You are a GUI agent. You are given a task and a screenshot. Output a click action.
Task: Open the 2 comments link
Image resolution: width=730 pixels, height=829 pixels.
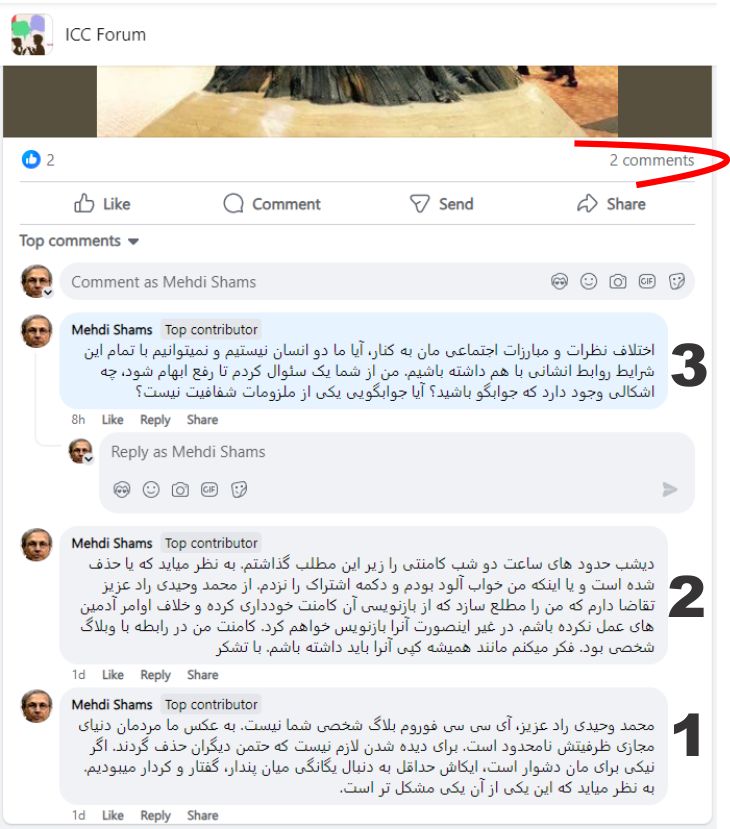pyautogui.click(x=652, y=160)
